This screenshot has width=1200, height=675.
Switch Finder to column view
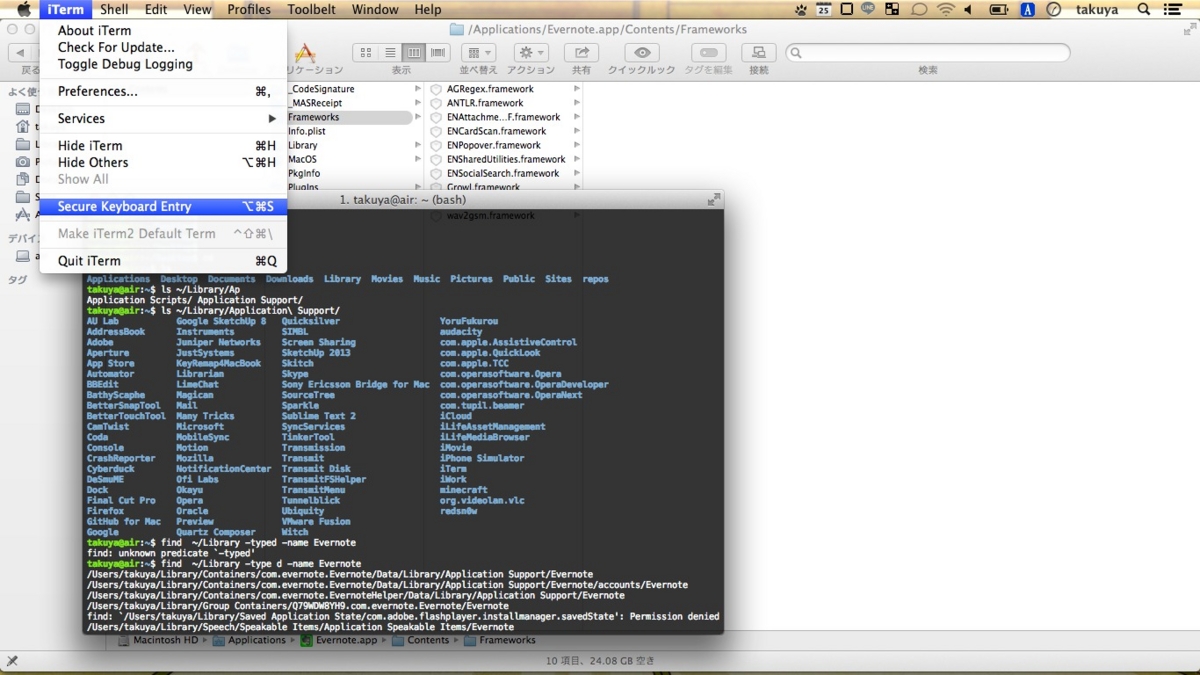(414, 52)
